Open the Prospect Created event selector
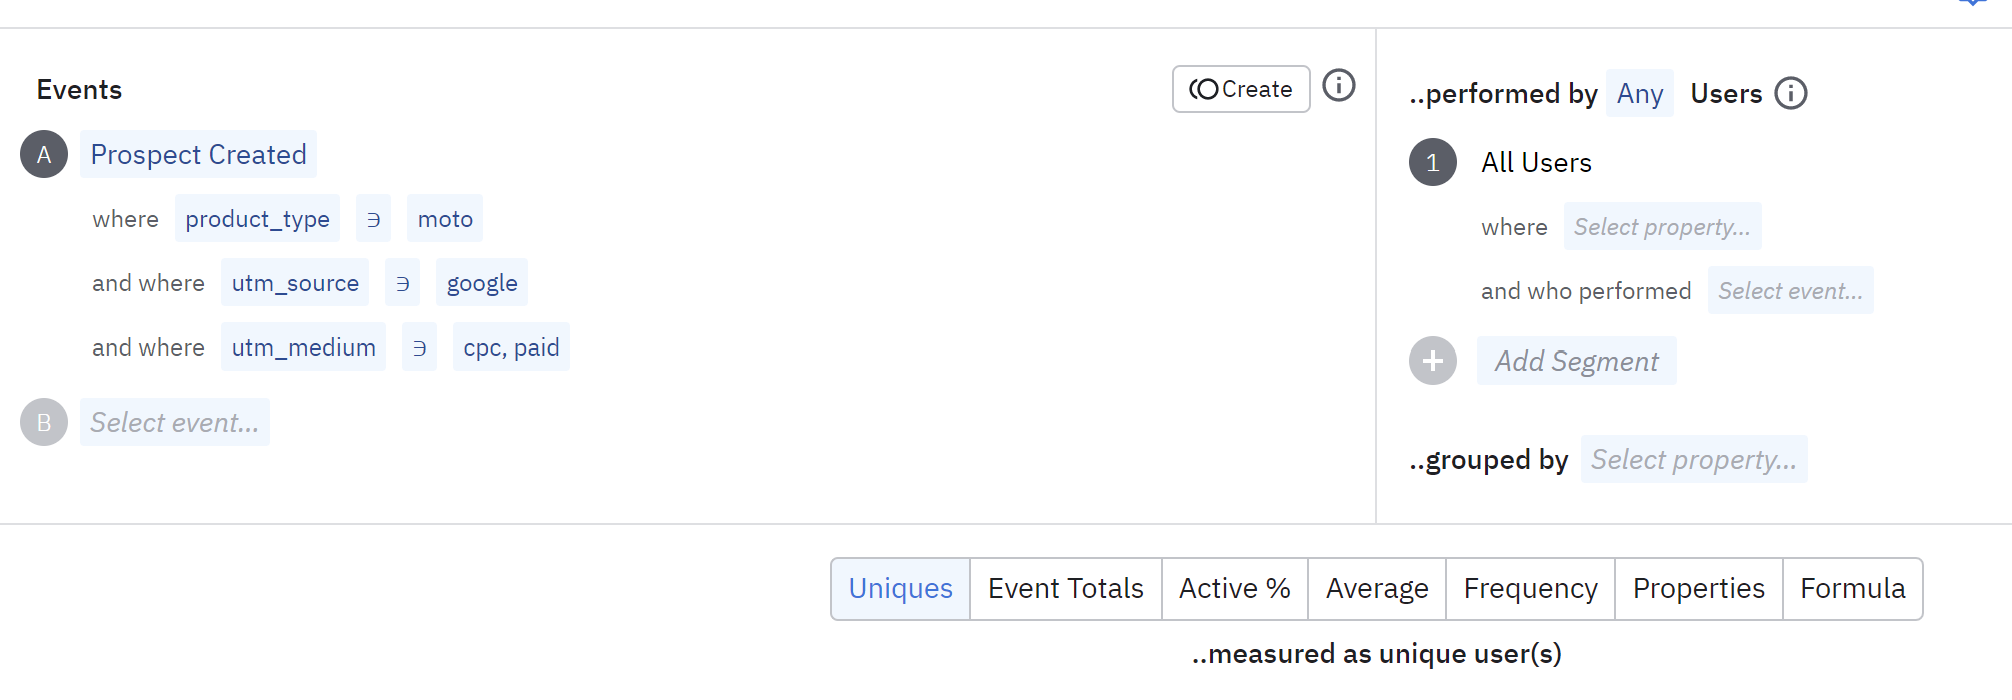Viewport: 2012px width, 700px height. tap(198, 154)
